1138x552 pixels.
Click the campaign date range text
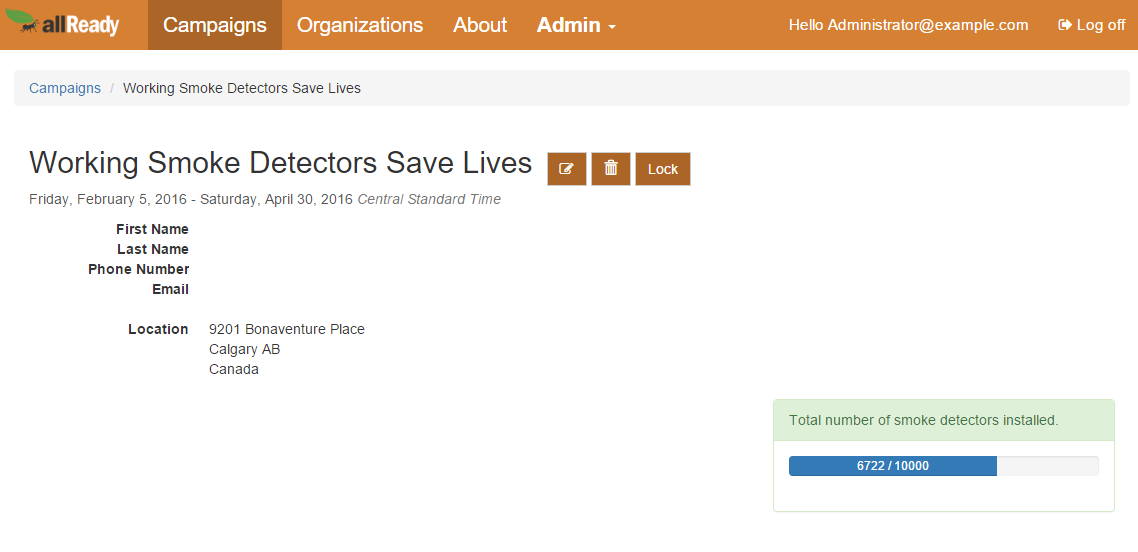tap(191, 199)
